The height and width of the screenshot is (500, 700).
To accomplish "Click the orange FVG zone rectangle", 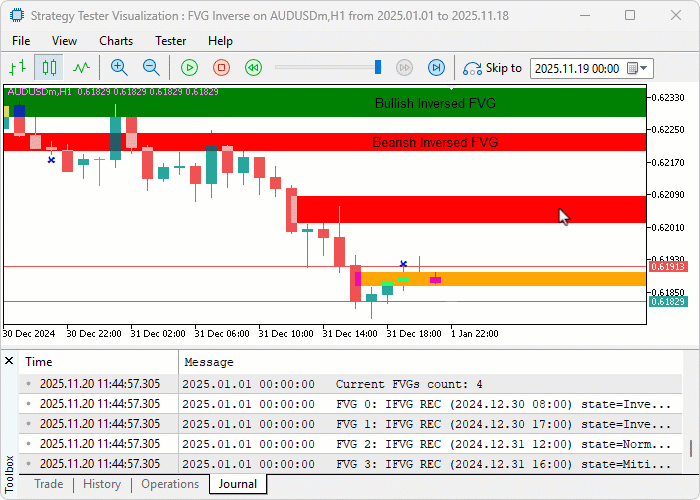I will pyautogui.click(x=503, y=279).
